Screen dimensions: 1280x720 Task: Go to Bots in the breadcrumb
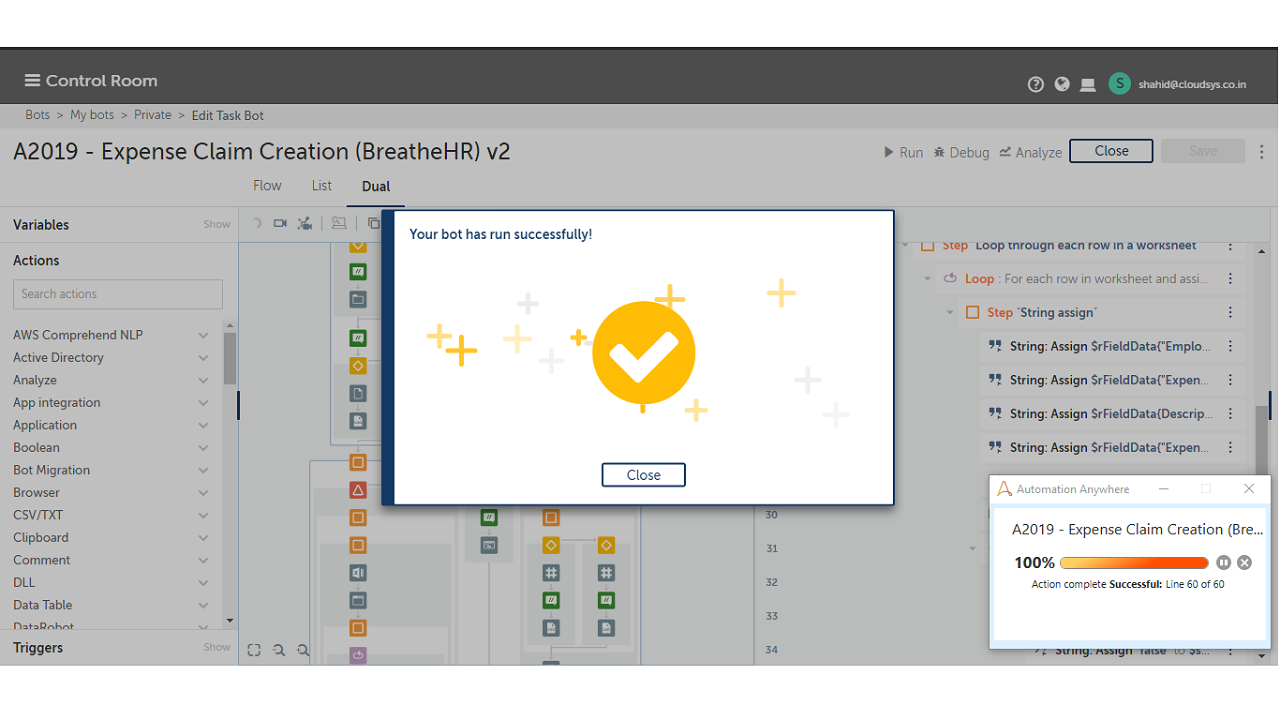click(38, 115)
